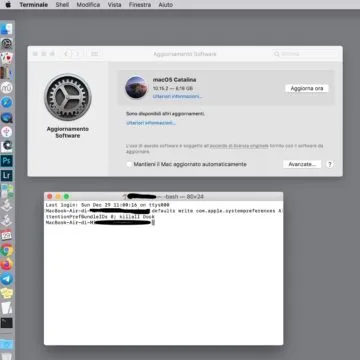Go back in System Preferences toolbar
Viewport: 360px width, 360px height.
(66, 54)
